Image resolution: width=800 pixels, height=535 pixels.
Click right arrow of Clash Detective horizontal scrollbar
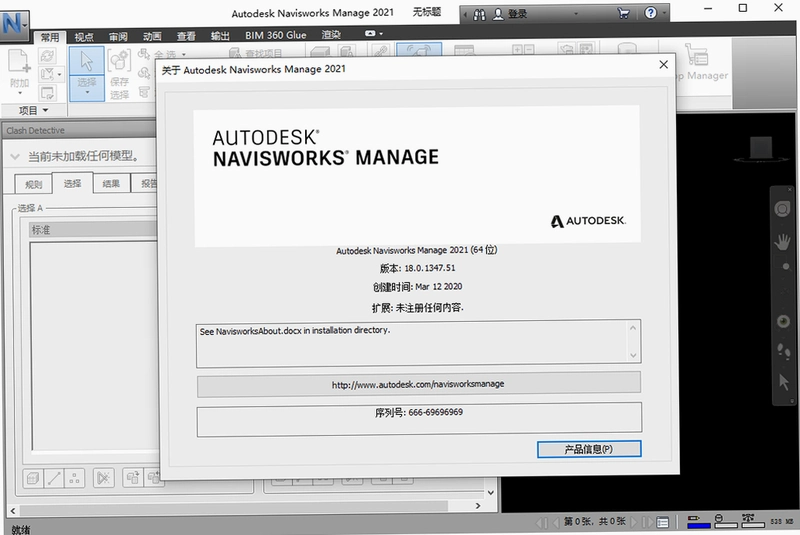pos(478,506)
